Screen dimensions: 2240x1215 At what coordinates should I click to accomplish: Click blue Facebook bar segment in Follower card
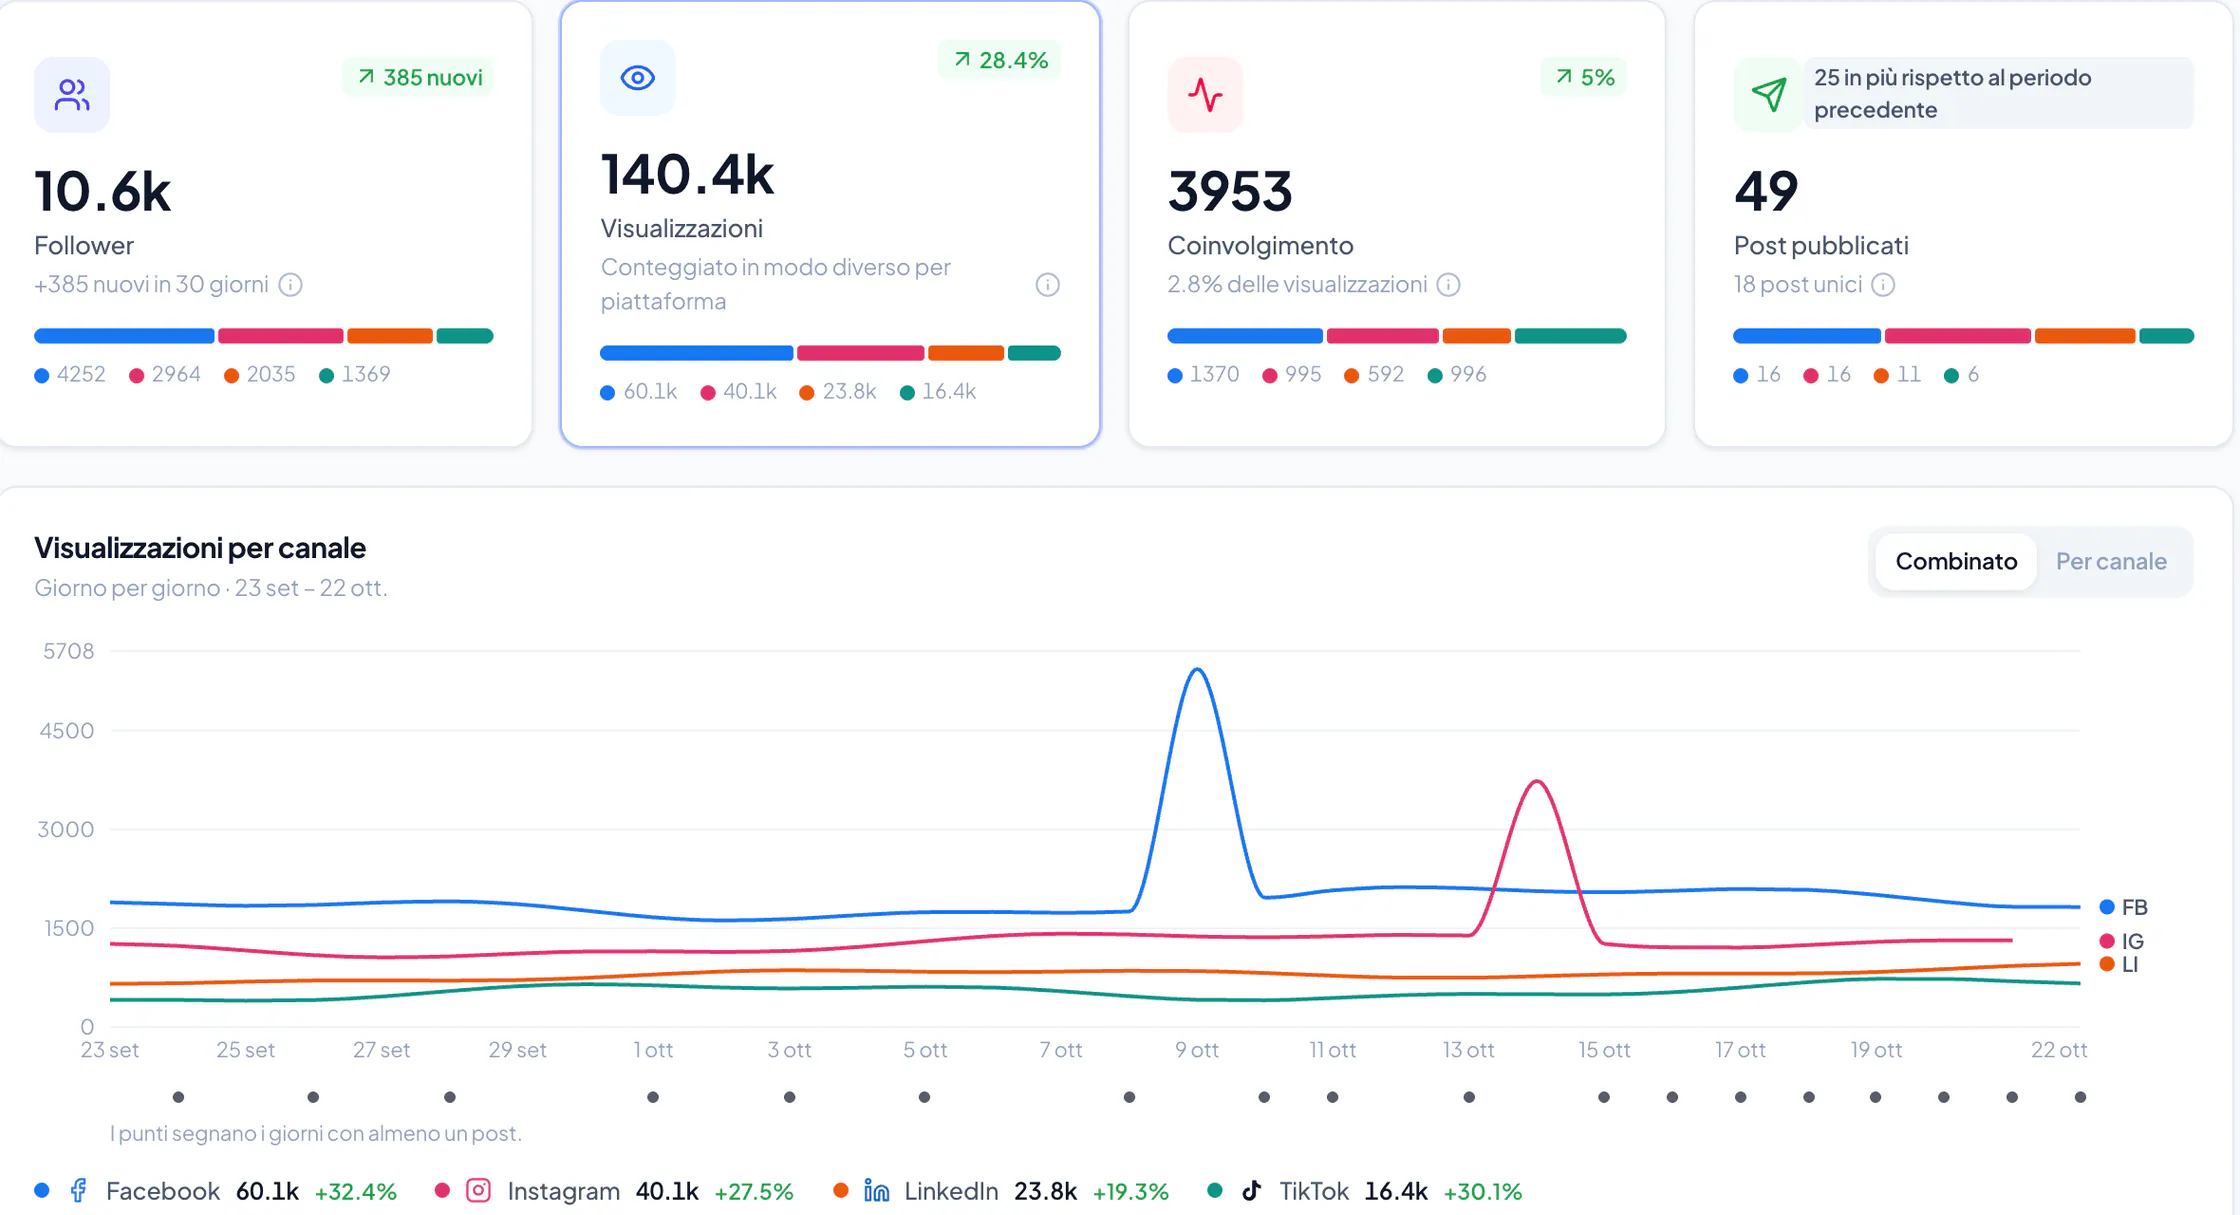point(124,336)
